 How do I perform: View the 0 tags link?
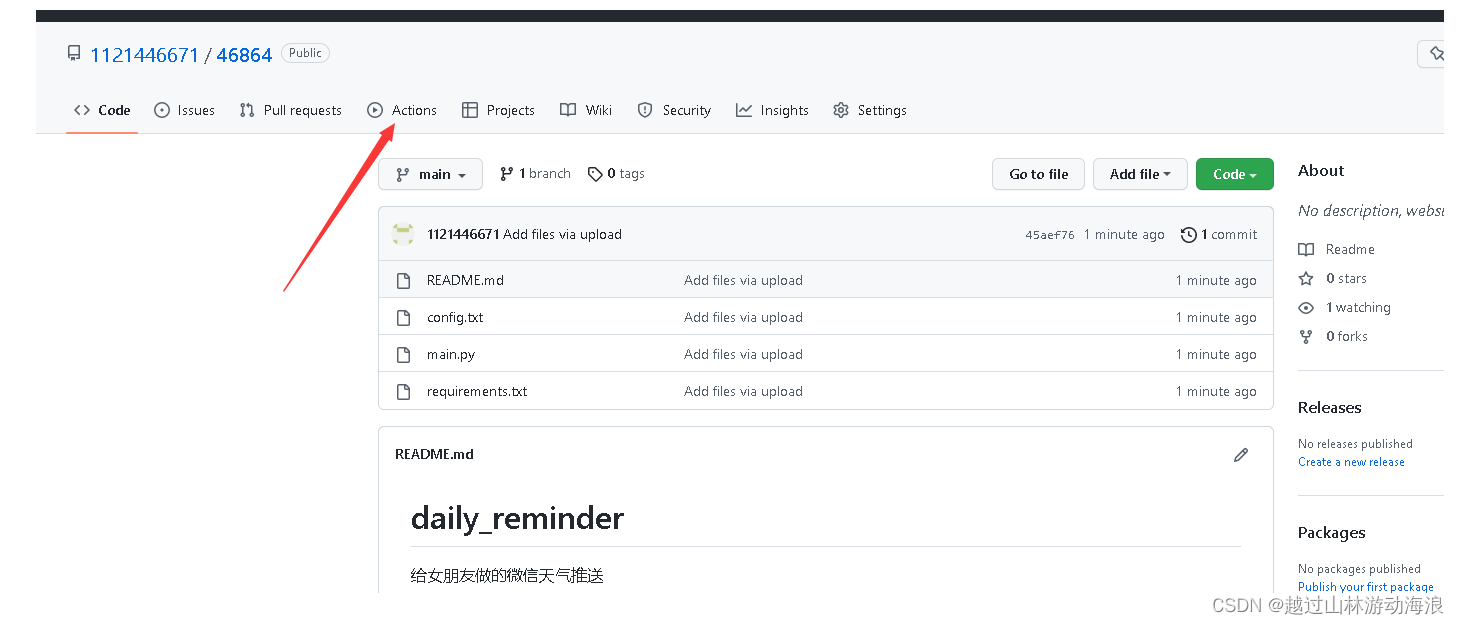[x=616, y=174]
